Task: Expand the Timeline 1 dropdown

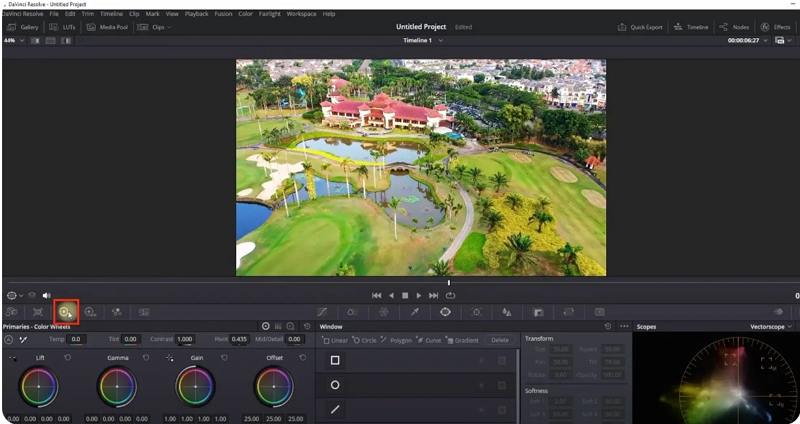Action: tap(440, 40)
